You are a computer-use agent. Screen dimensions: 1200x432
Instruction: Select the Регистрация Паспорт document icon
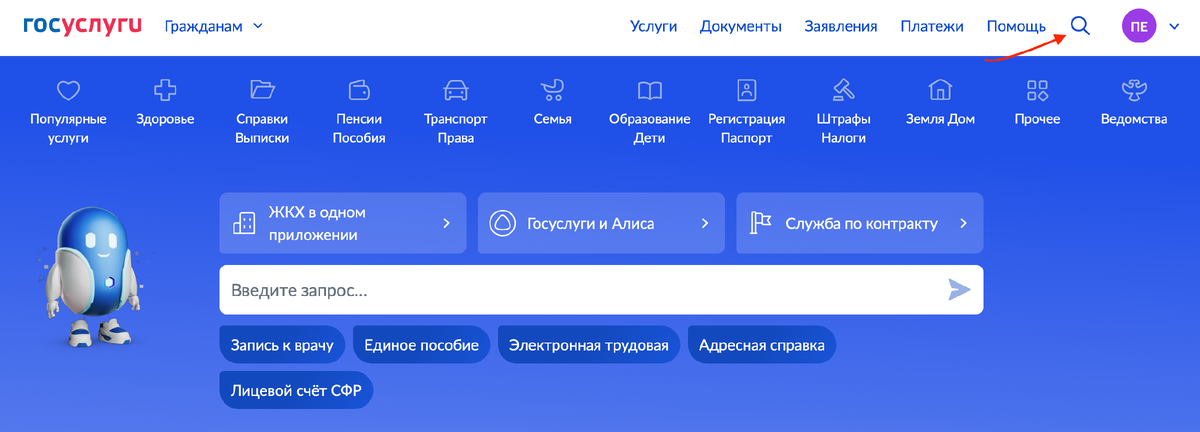point(746,91)
